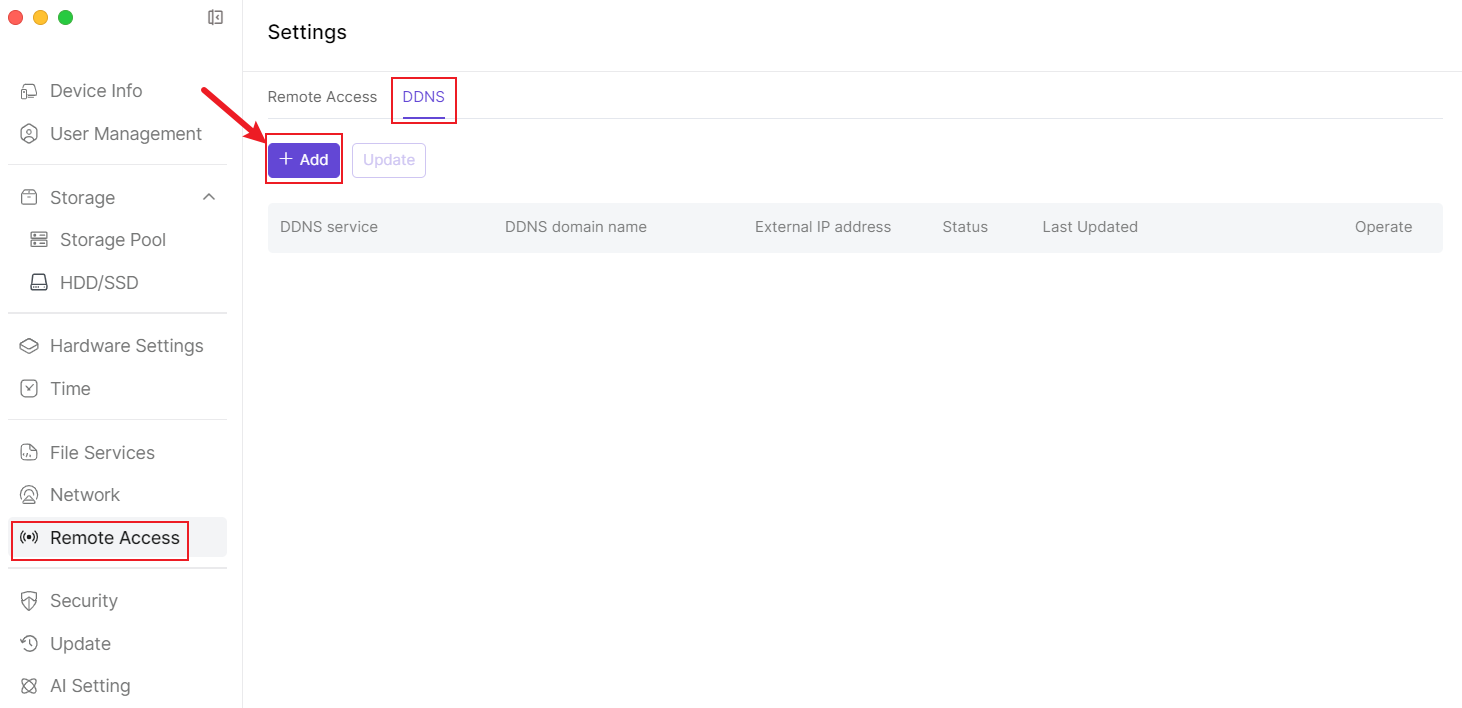Select the DDNS tab
This screenshot has height=708, width=1462.
(423, 97)
